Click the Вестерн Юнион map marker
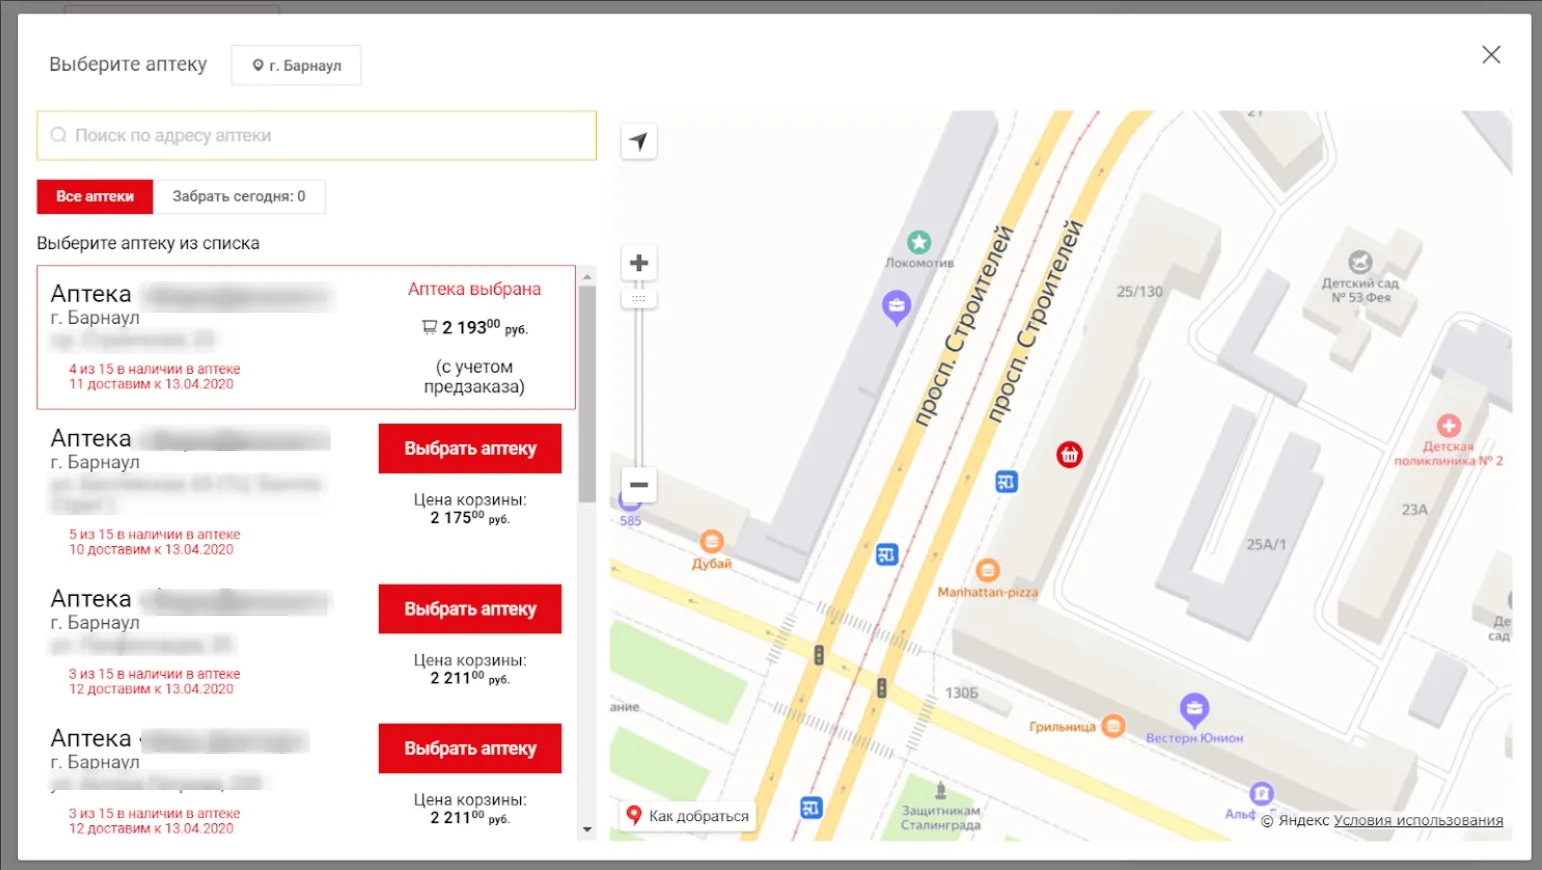The width and height of the screenshot is (1542, 870). point(1194,709)
